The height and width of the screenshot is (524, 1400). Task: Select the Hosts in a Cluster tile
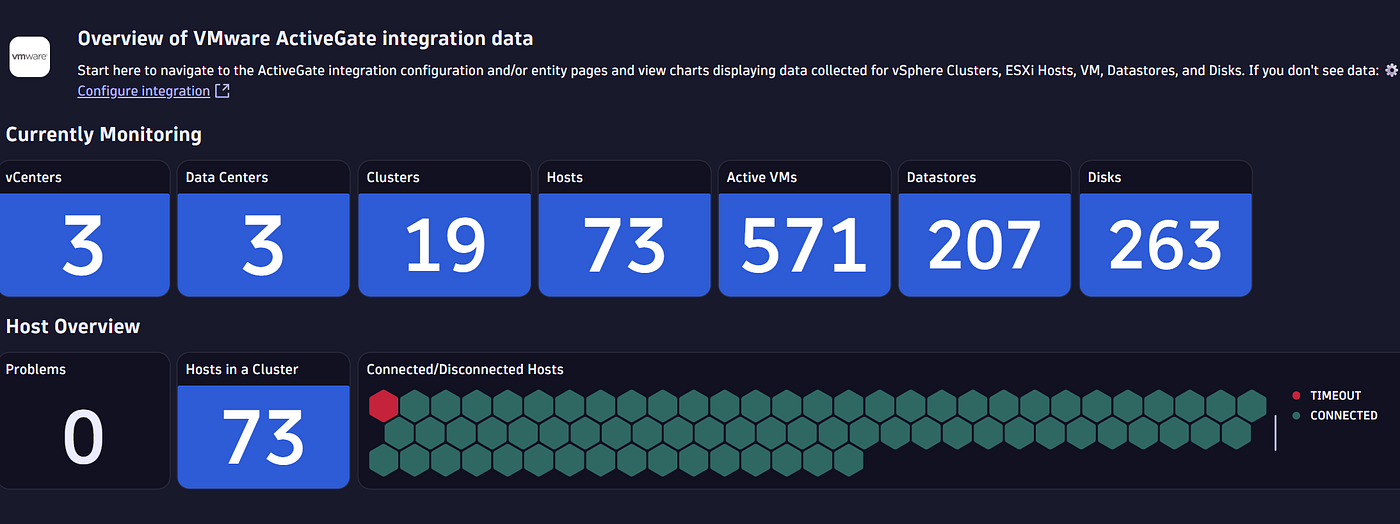[x=264, y=420]
